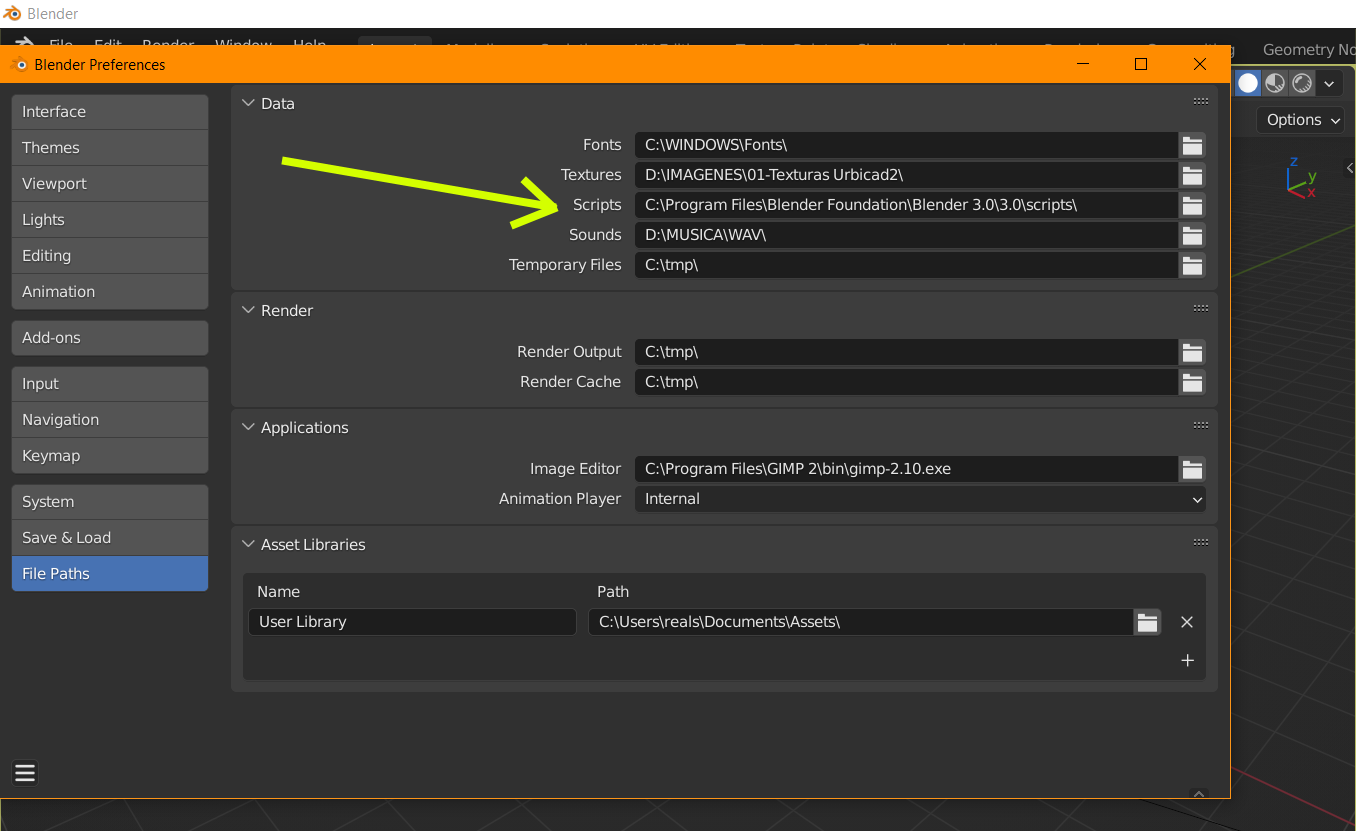Open folder browser for User Library path

1147,622
